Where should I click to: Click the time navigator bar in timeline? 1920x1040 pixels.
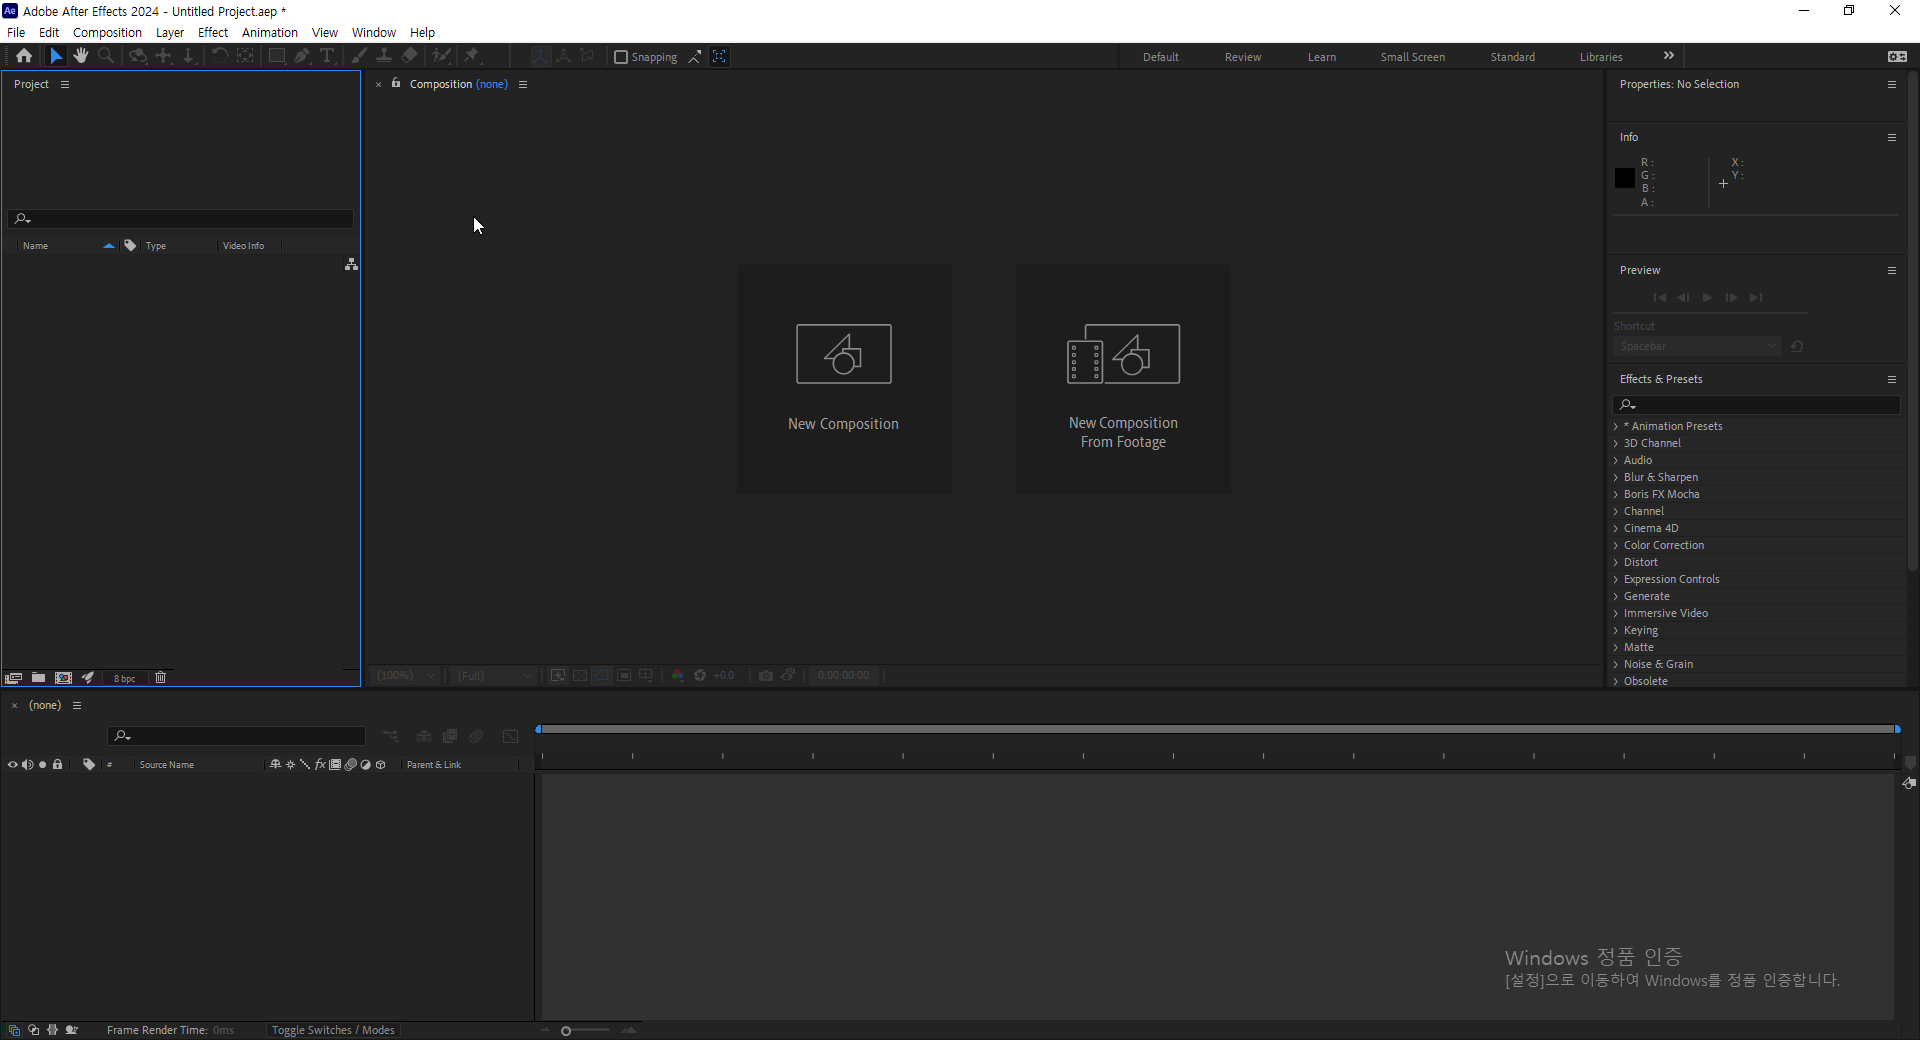click(x=1218, y=729)
